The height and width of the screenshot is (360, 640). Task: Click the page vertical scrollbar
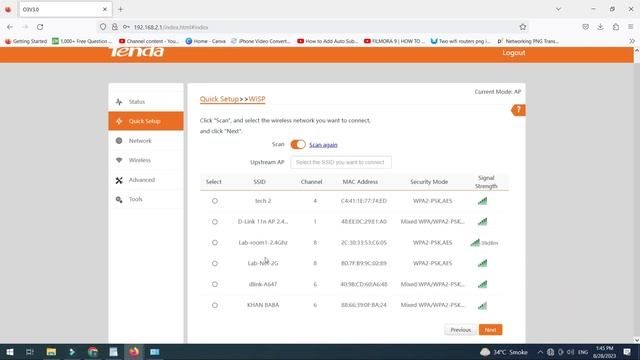637,195
